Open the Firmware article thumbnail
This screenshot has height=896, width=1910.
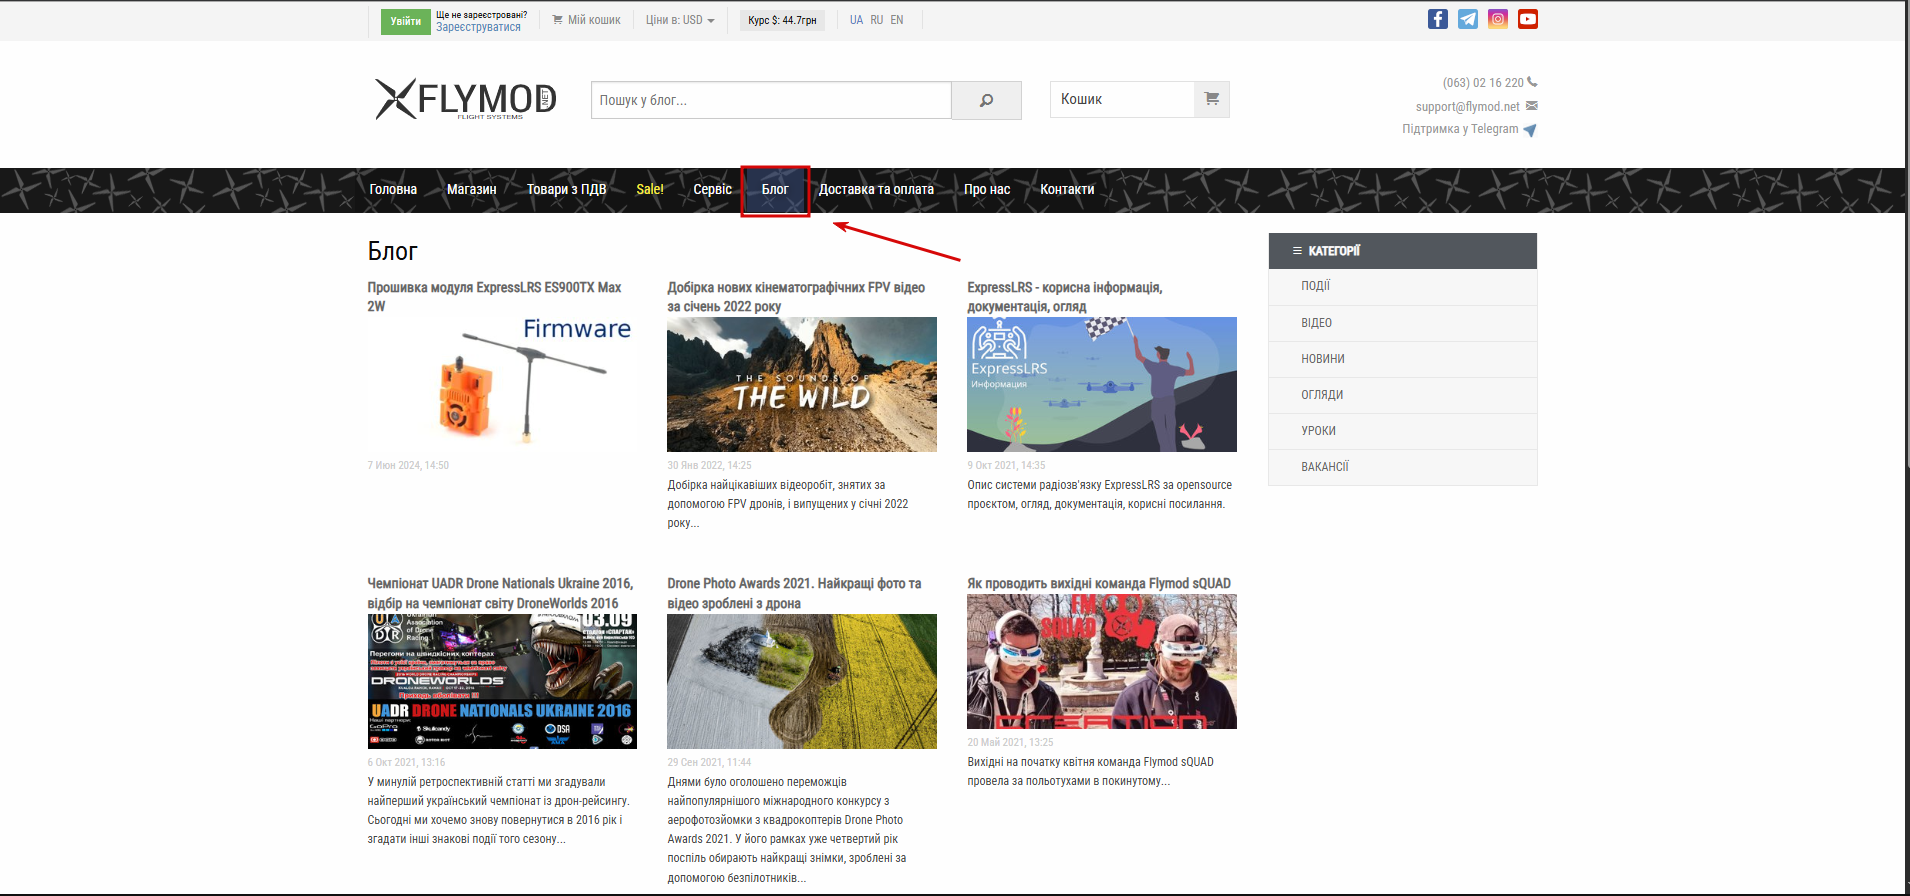click(502, 385)
